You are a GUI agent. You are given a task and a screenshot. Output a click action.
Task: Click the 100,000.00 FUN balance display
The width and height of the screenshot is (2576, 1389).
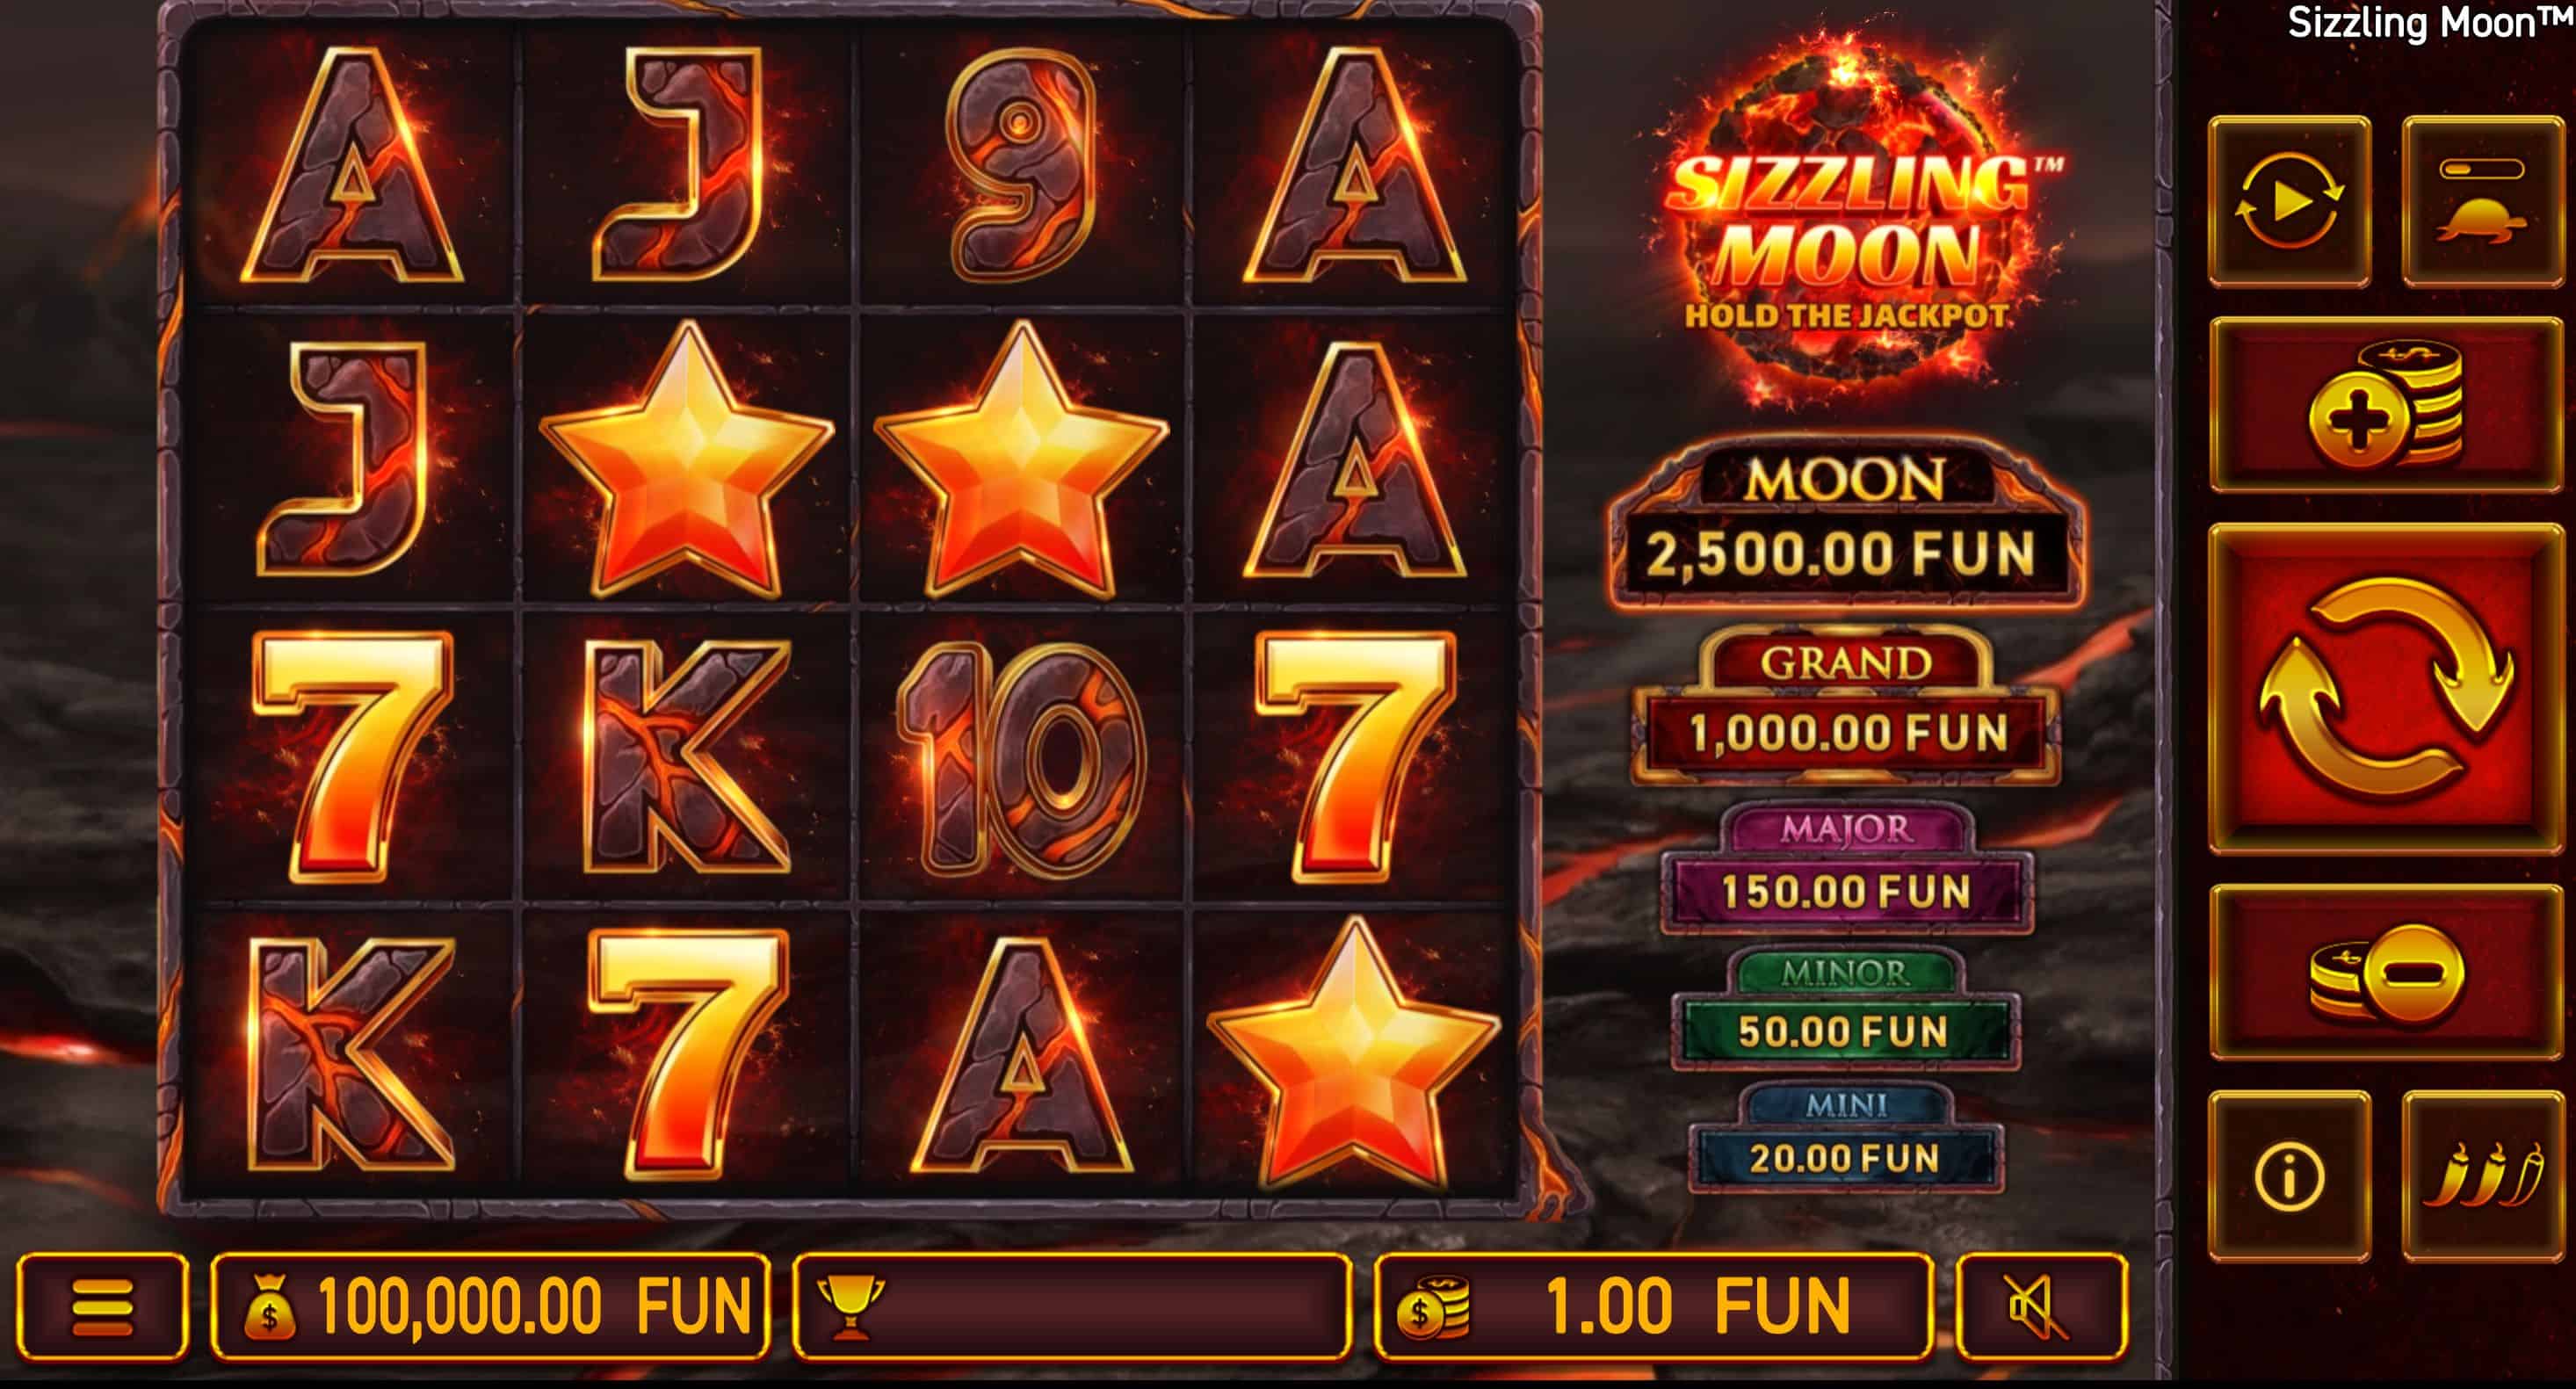(x=490, y=1306)
